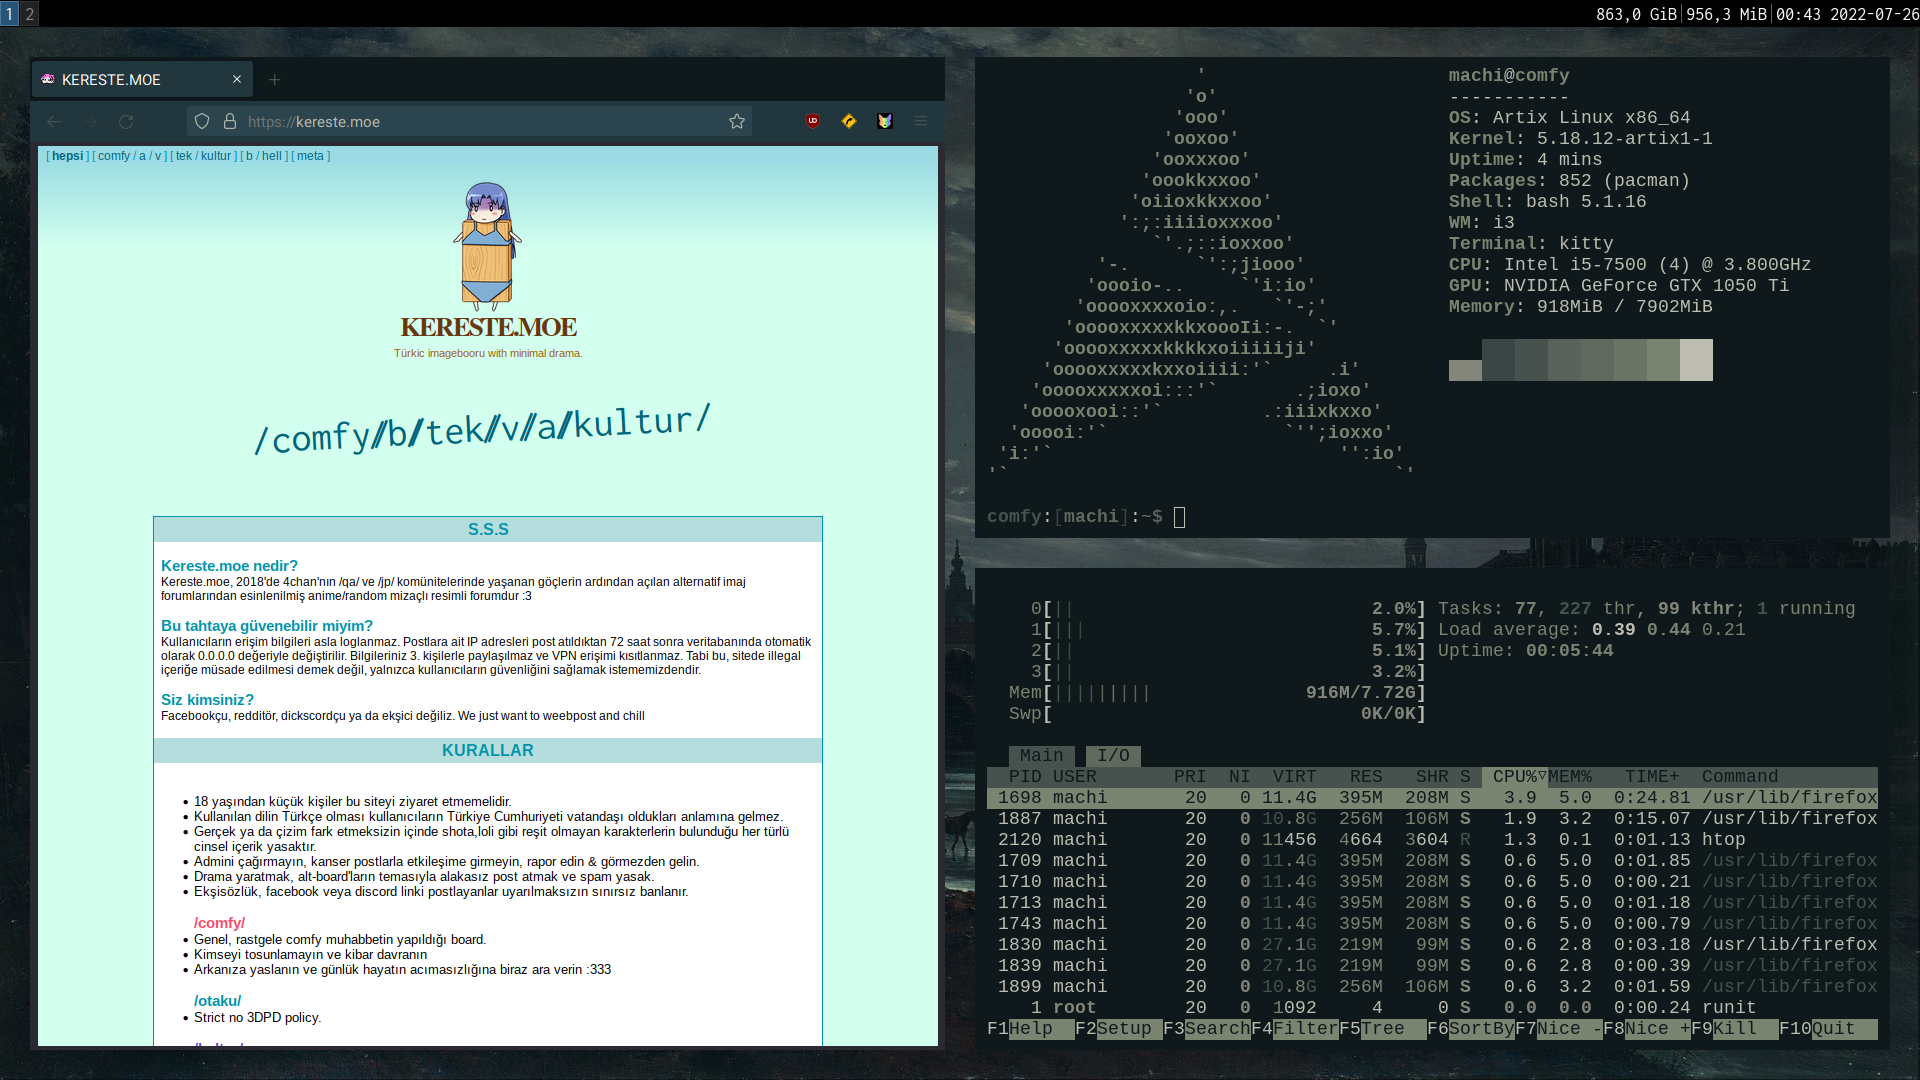The image size is (1920, 1080).
Task: Click 'Bu tahtaya güvenebilir miyim?' heading
Action: click(x=267, y=626)
